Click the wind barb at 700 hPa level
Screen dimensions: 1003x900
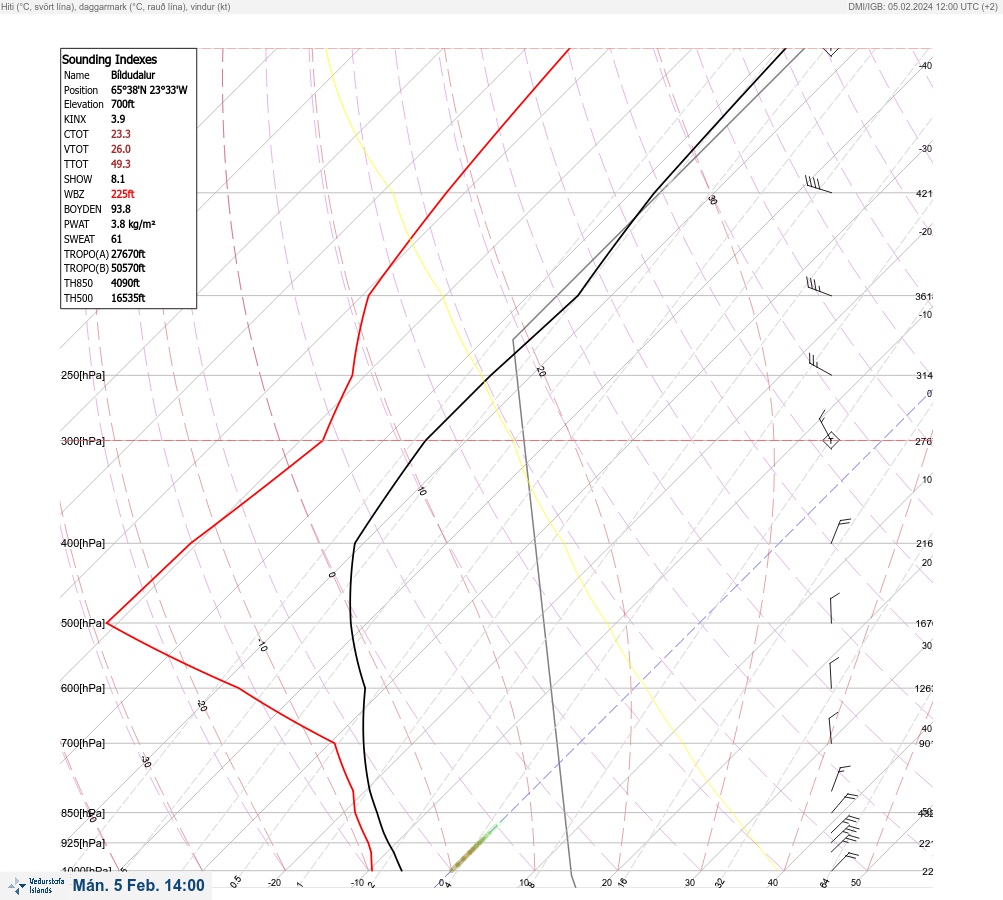(x=833, y=728)
